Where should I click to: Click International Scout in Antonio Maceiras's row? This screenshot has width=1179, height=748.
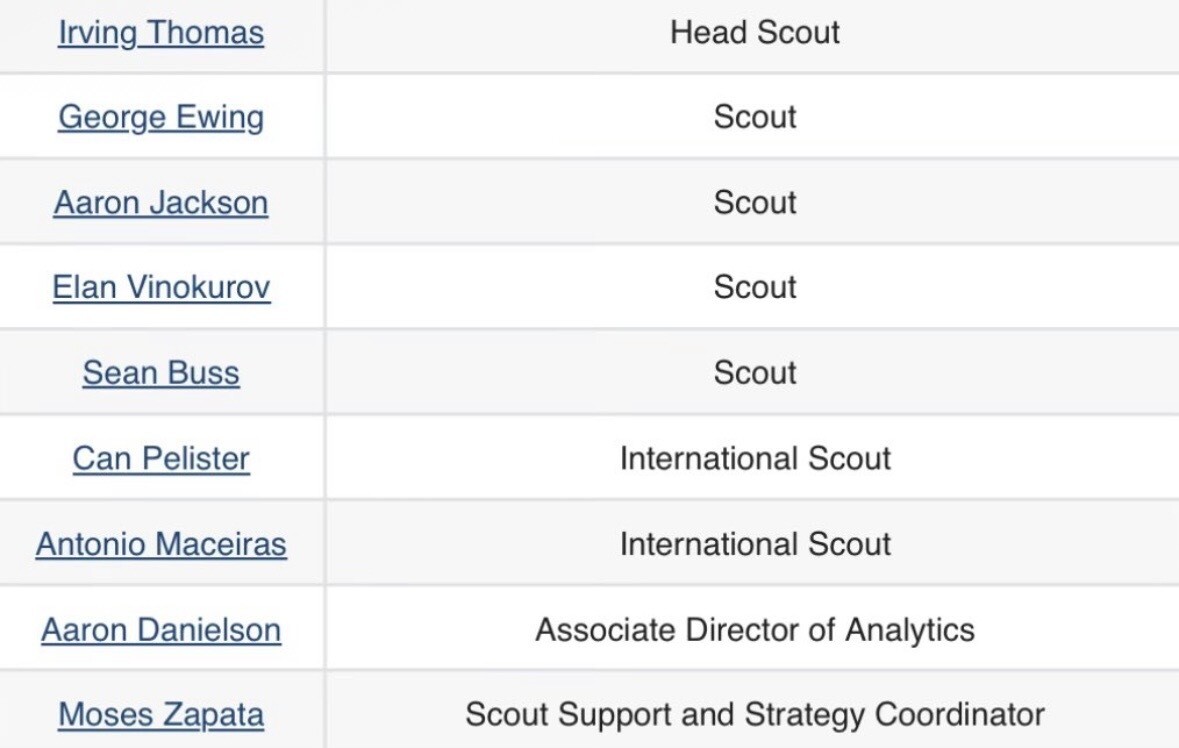[x=755, y=544]
